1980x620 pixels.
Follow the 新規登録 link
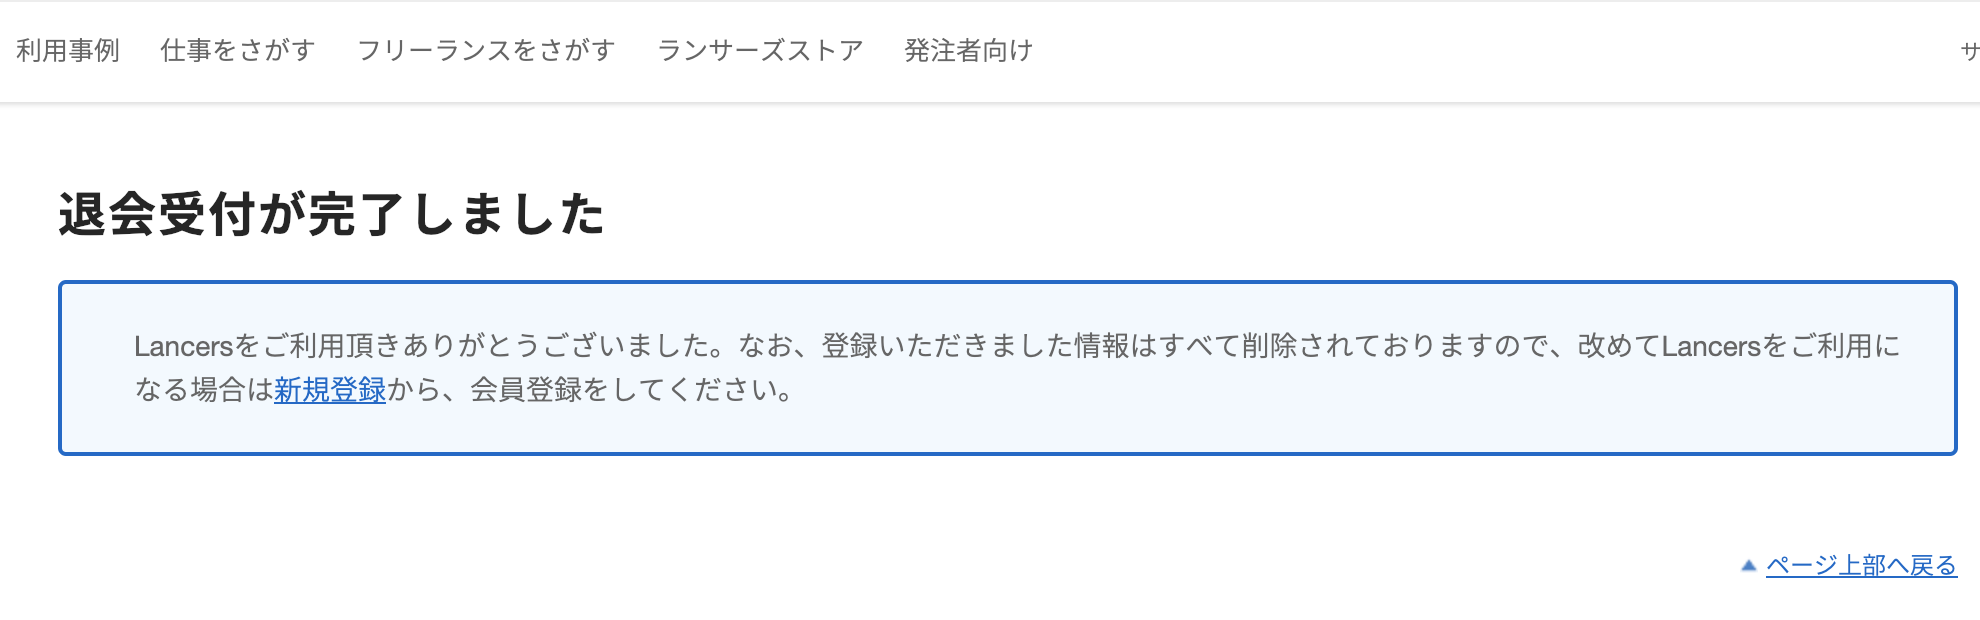tap(330, 390)
